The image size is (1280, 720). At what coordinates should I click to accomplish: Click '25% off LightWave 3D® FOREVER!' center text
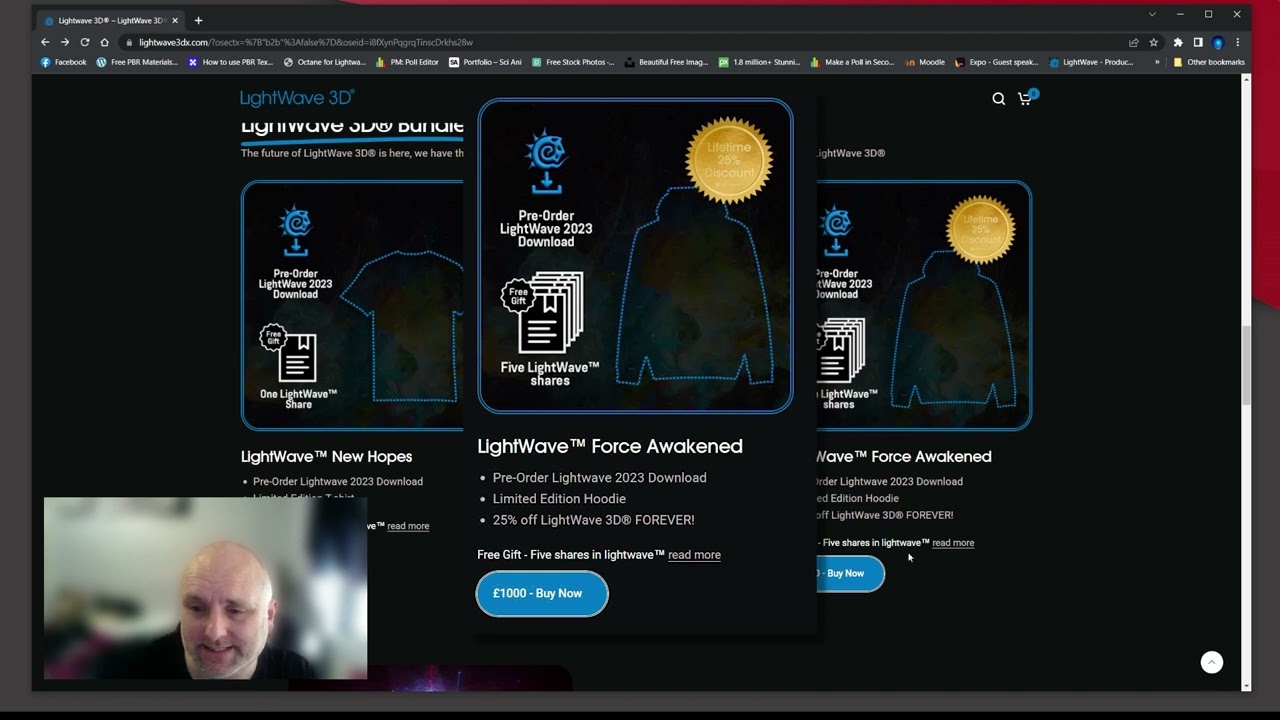pyautogui.click(x=593, y=520)
